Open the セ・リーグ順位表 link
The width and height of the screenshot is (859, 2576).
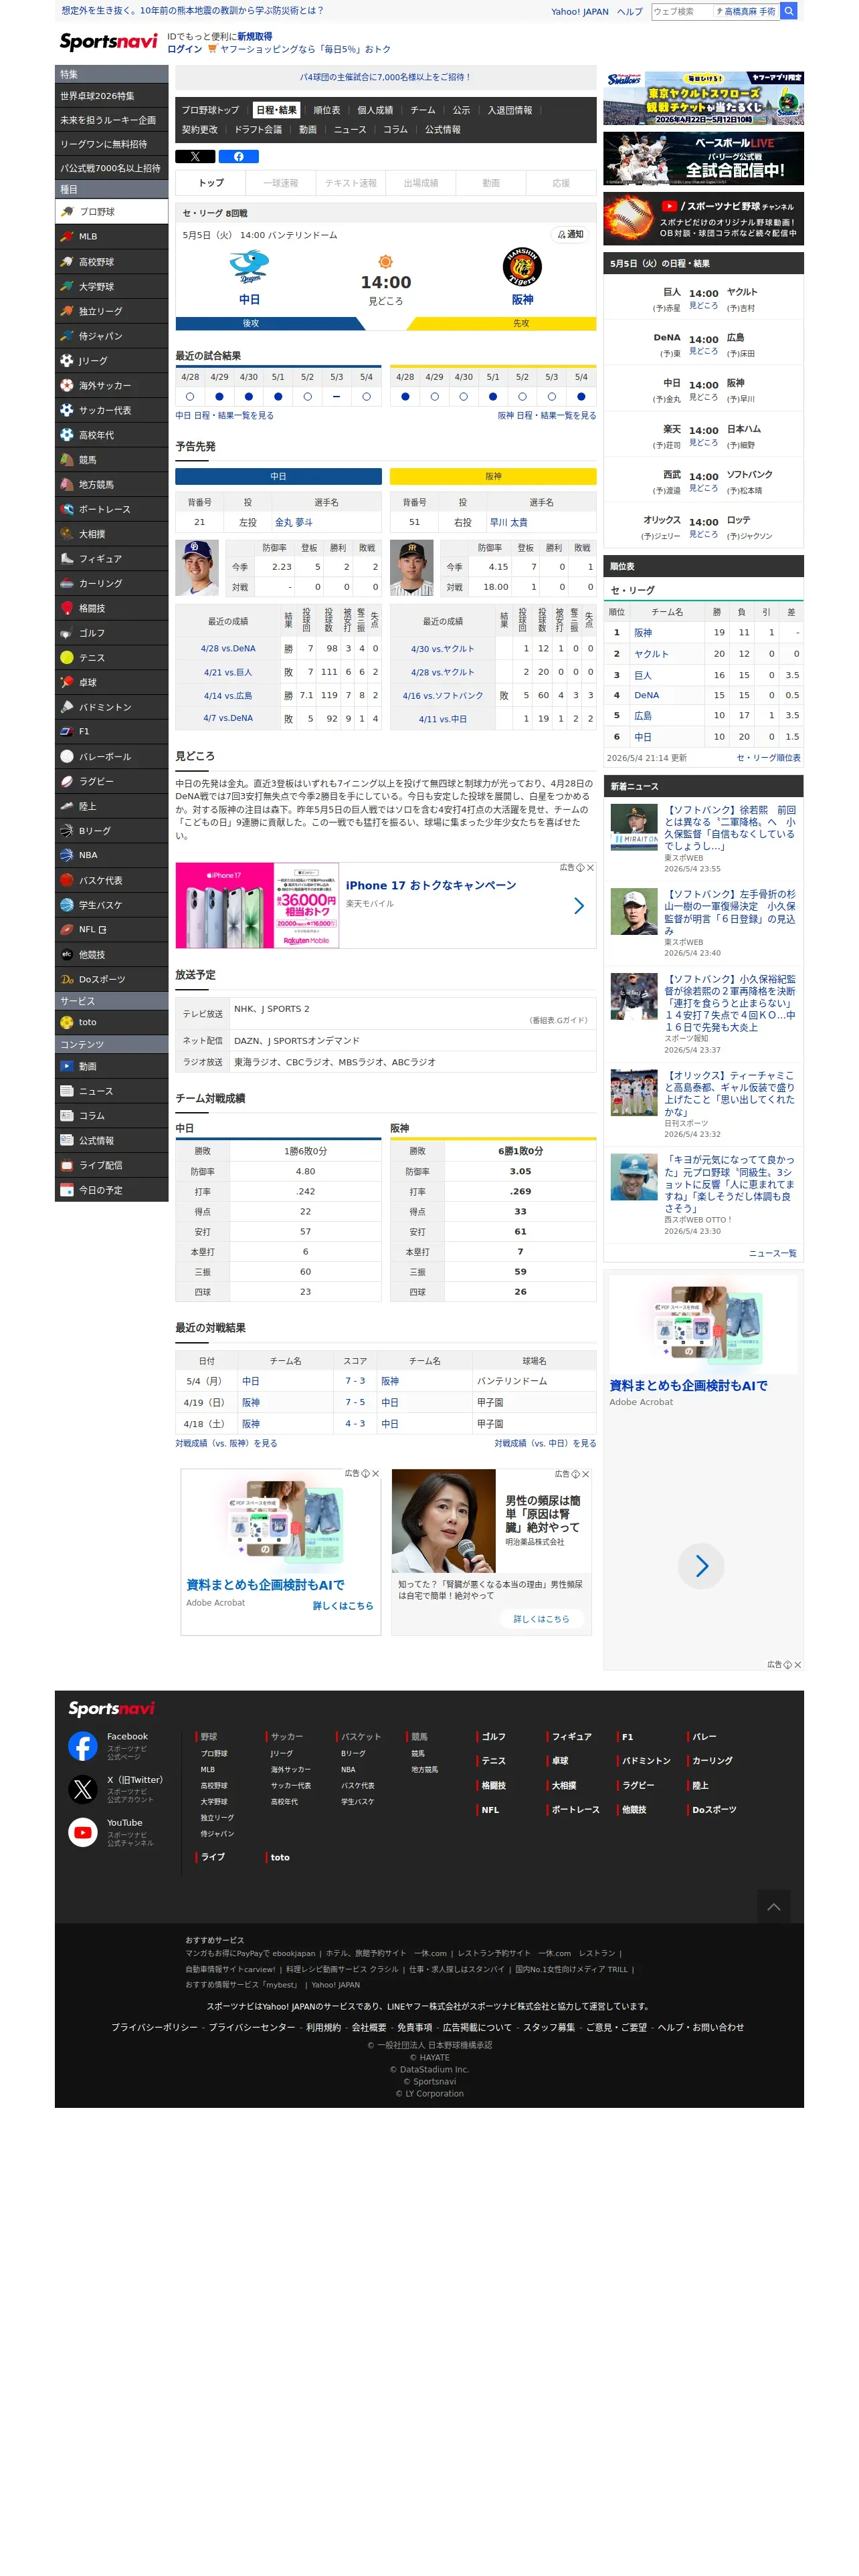[768, 758]
